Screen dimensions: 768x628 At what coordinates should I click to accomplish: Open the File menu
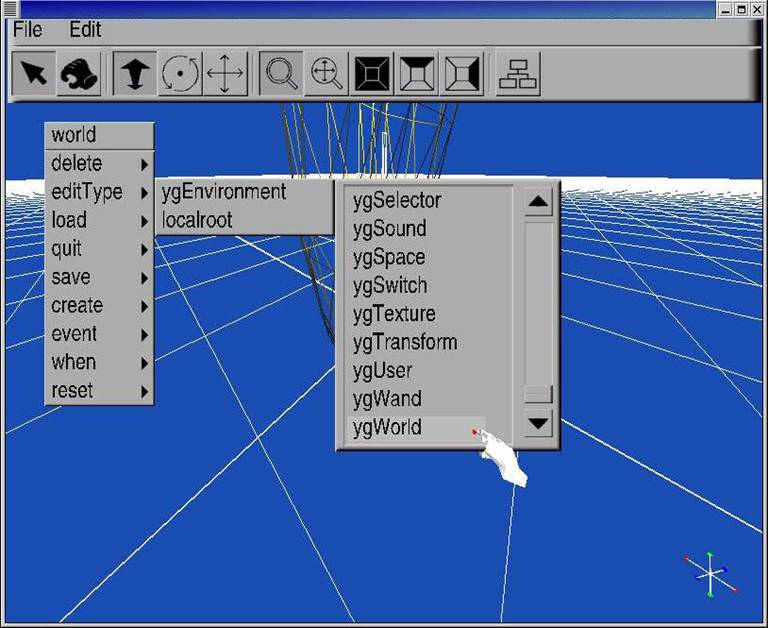27,30
